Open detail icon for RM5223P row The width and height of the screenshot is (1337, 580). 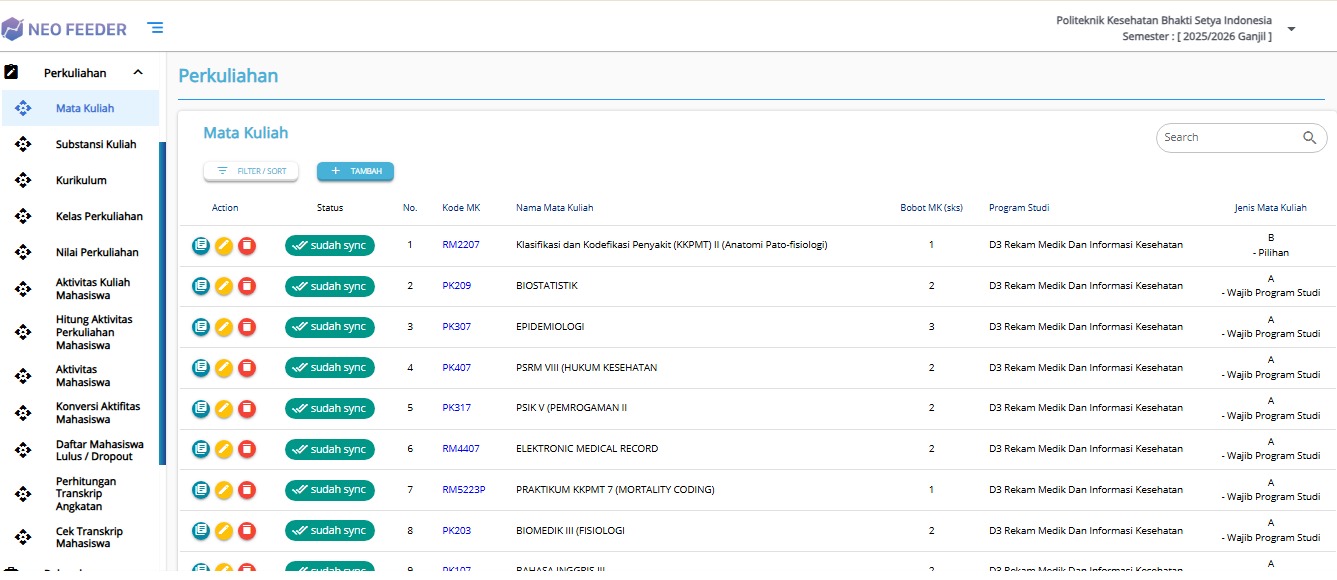[x=201, y=490]
